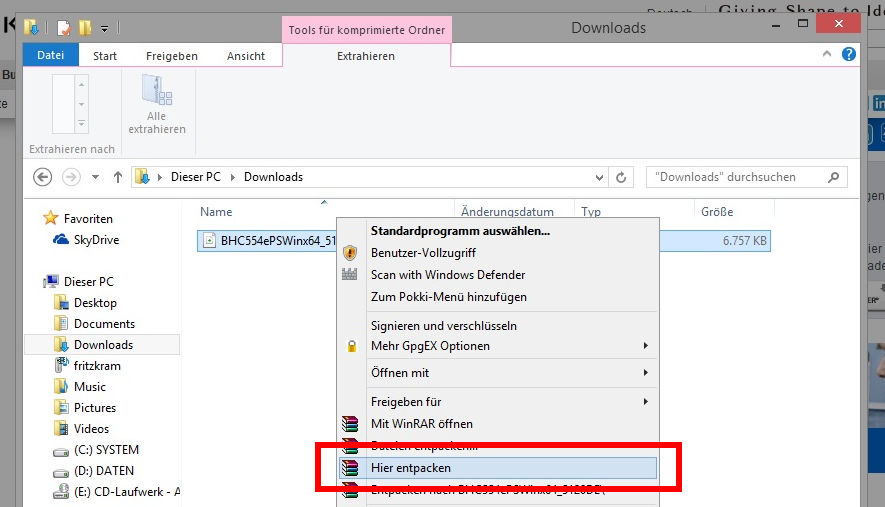Viewport: 885px width, 507px height.
Task: Select the Extrahieren ribbon tab
Action: (x=366, y=56)
